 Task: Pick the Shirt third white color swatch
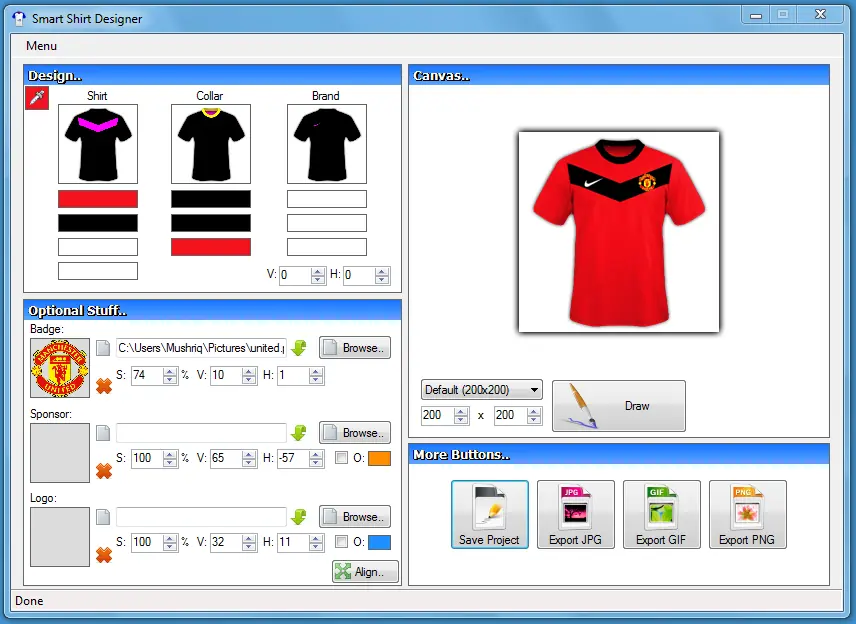[x=98, y=247]
